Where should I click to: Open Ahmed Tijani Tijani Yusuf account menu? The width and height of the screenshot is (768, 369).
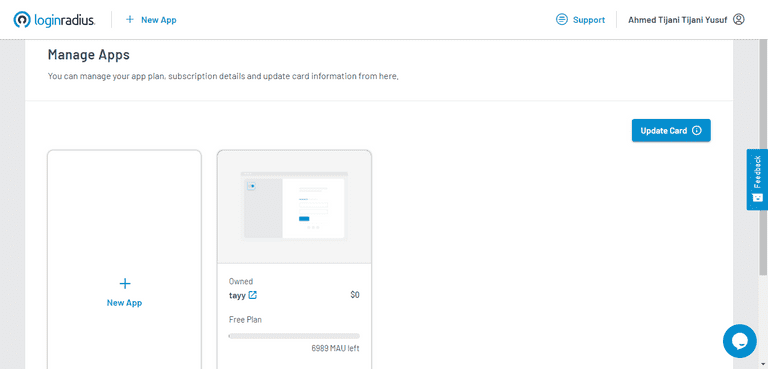click(686, 20)
